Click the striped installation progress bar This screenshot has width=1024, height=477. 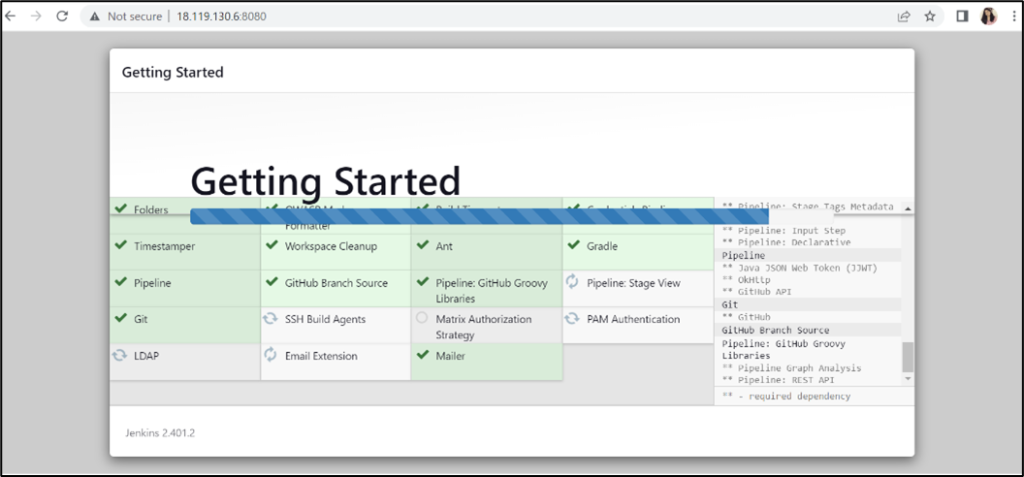479,216
